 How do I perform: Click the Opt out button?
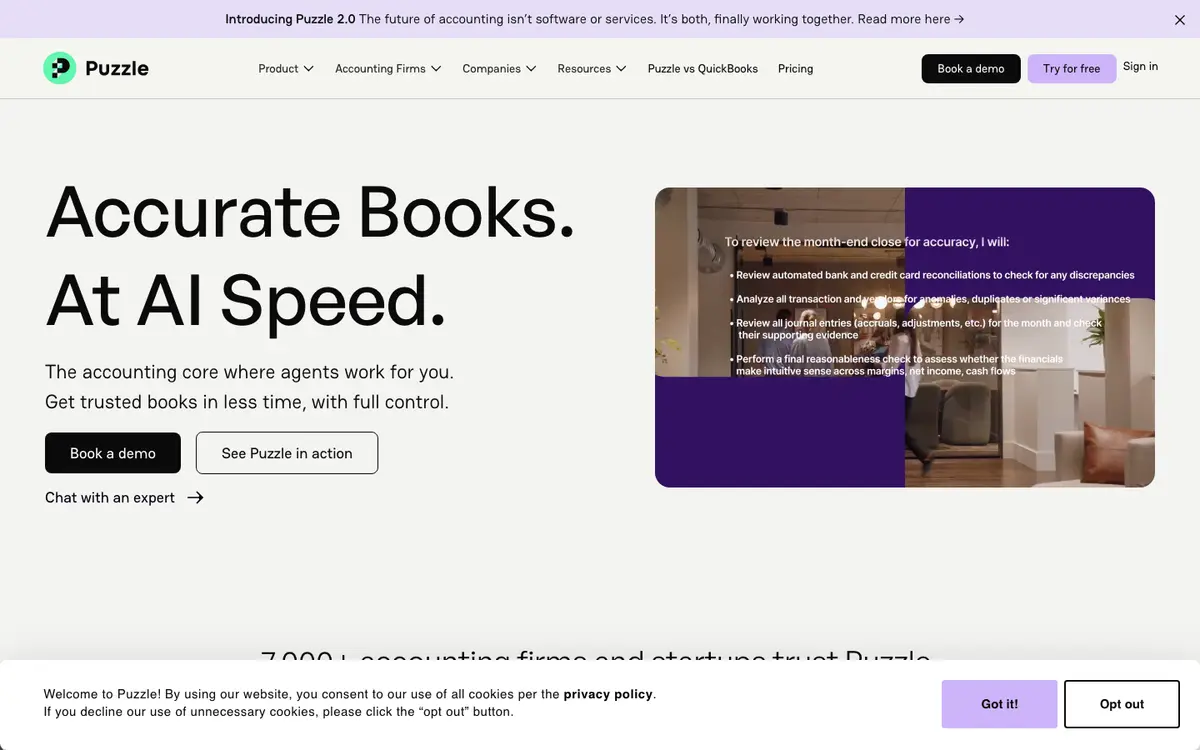click(1122, 704)
